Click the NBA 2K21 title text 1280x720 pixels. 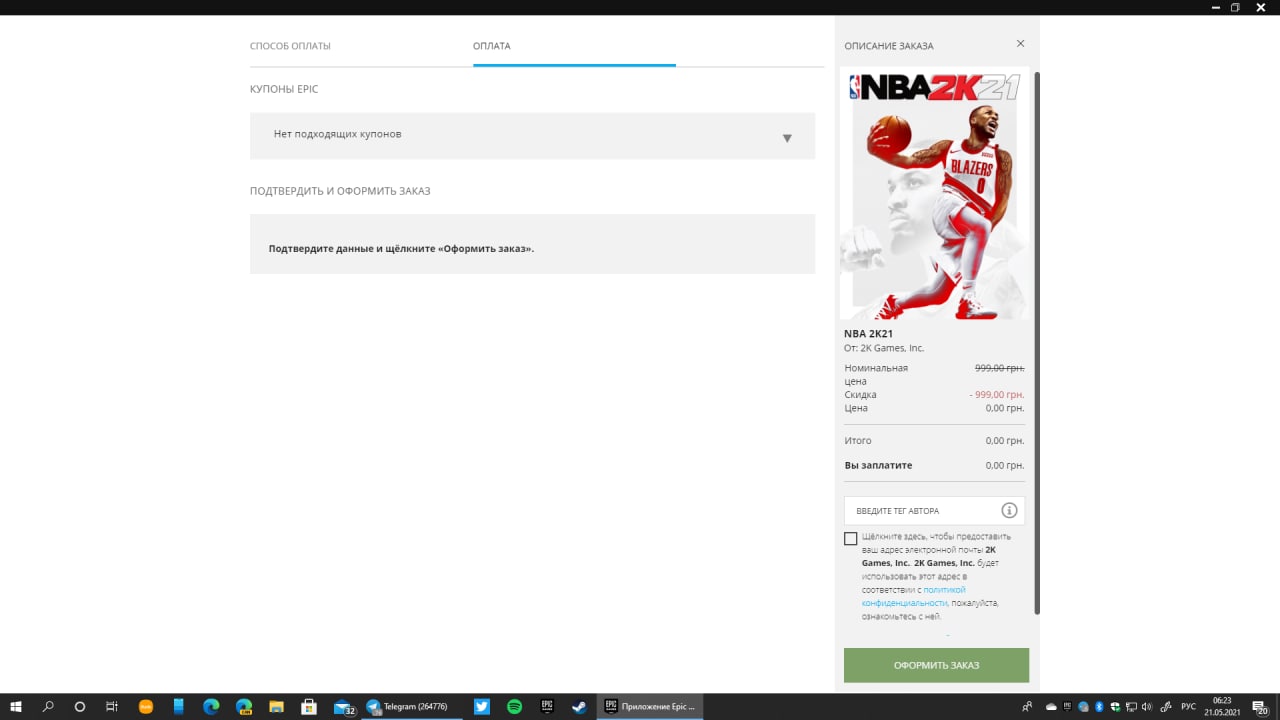[869, 334]
